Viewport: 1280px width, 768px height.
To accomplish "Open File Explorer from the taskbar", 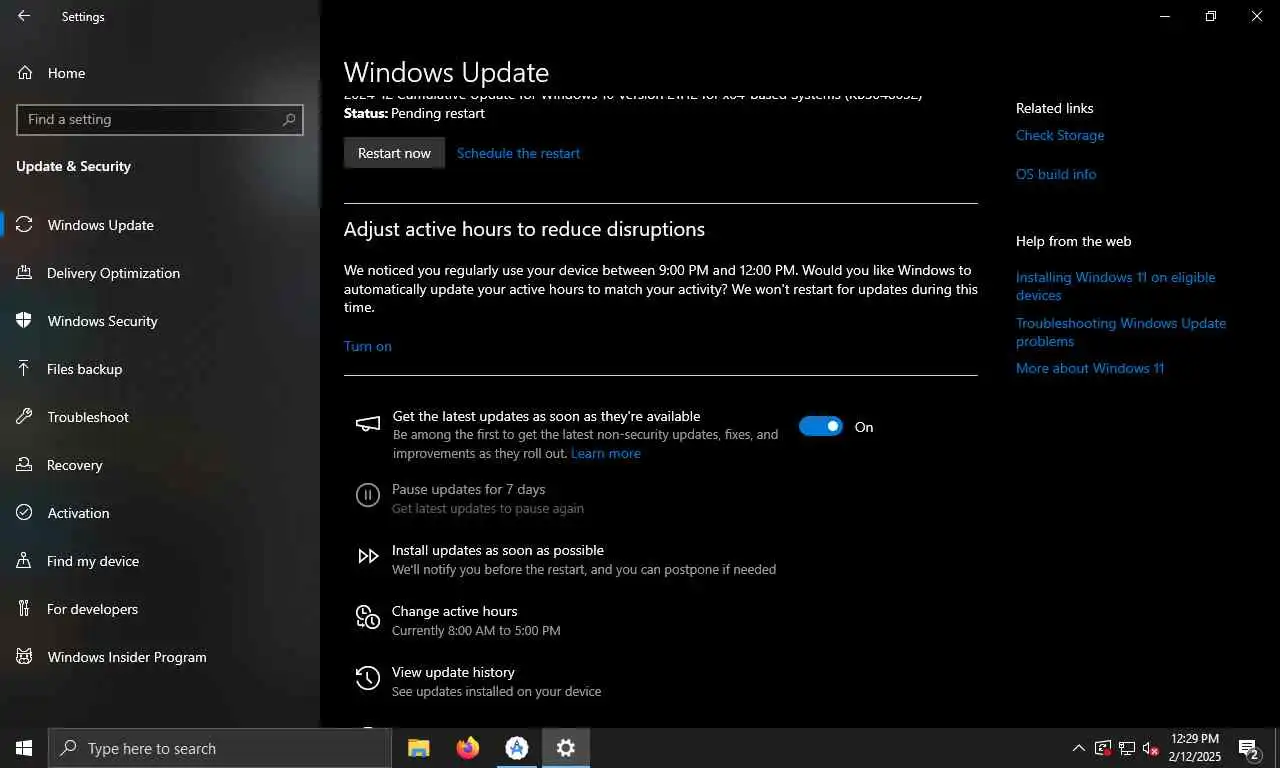I will [419, 748].
